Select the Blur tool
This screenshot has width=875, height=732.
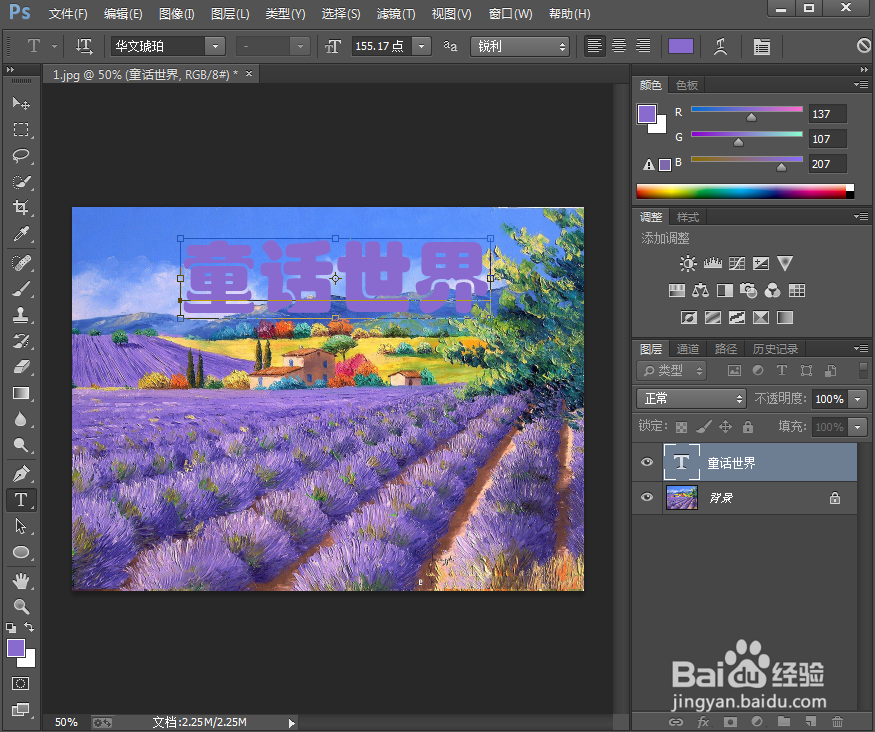point(21,419)
